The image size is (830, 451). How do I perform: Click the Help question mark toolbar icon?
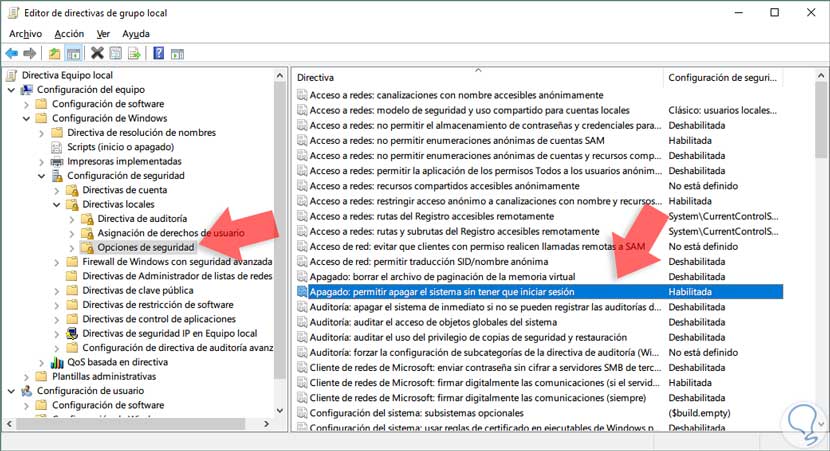coord(158,53)
